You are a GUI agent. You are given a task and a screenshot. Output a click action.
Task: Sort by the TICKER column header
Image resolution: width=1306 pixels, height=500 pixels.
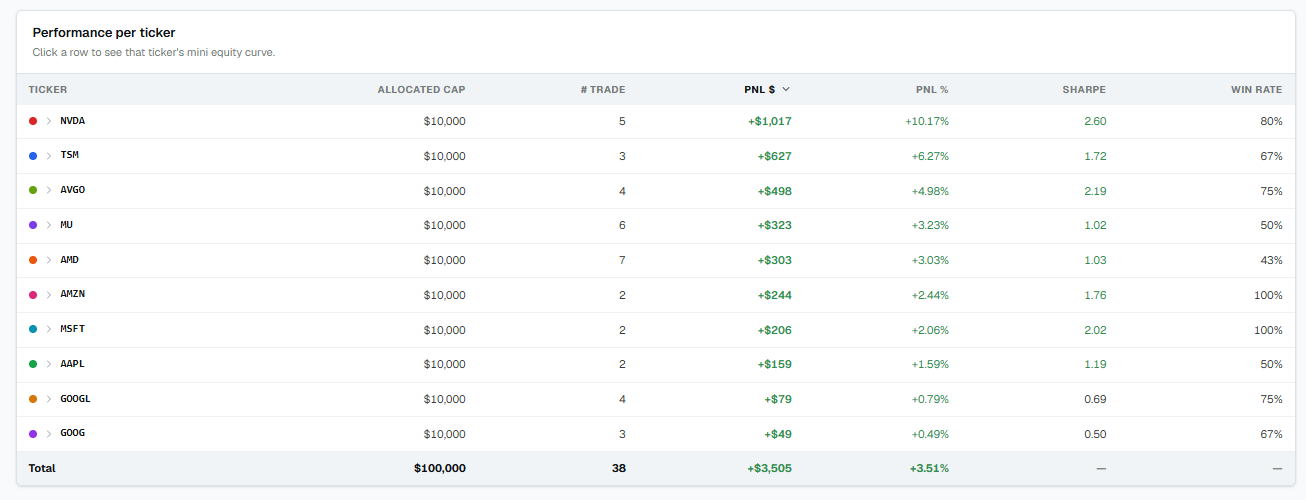[48, 90]
